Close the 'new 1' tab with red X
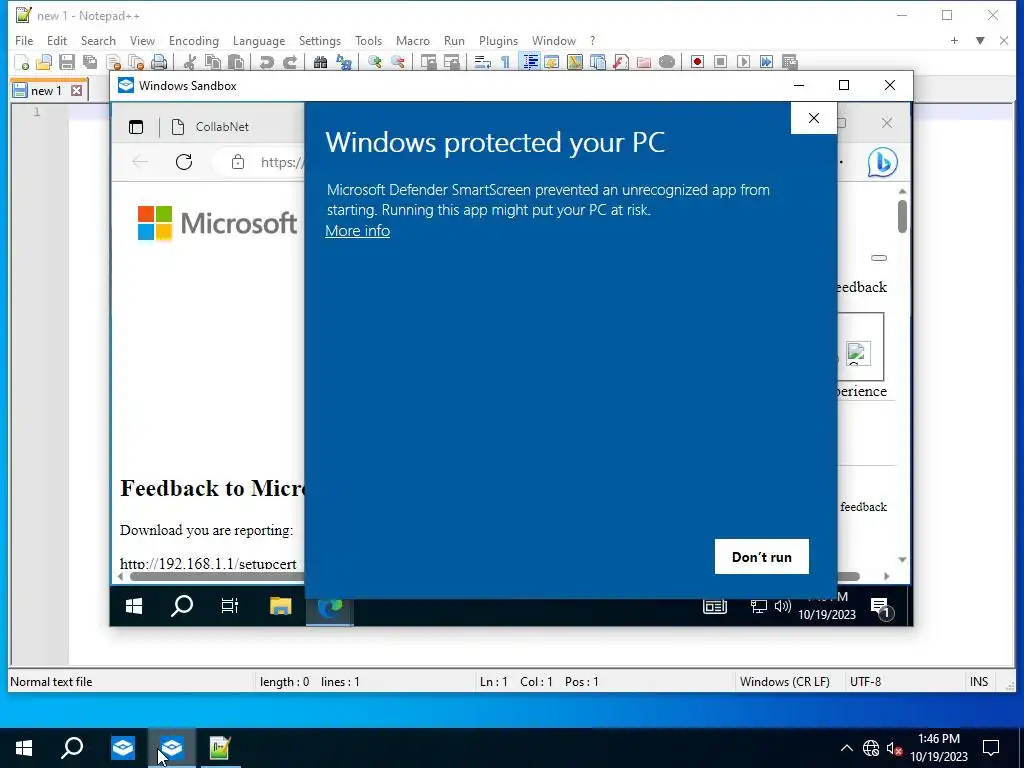The height and width of the screenshot is (768, 1024). (77, 90)
